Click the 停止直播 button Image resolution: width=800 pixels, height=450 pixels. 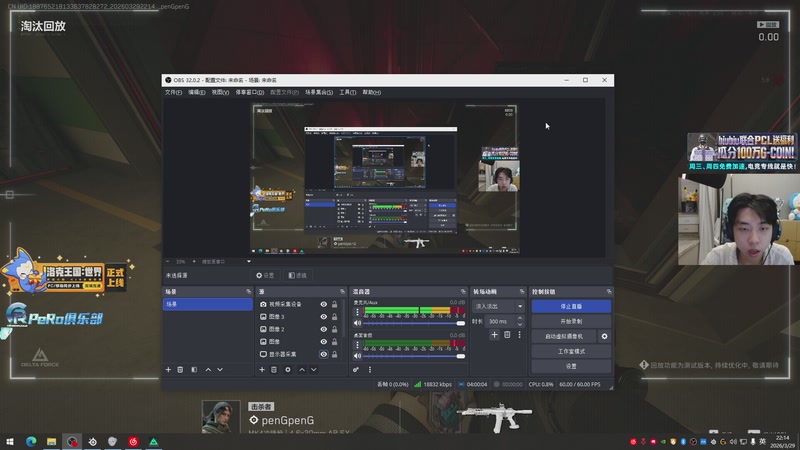[x=571, y=306]
